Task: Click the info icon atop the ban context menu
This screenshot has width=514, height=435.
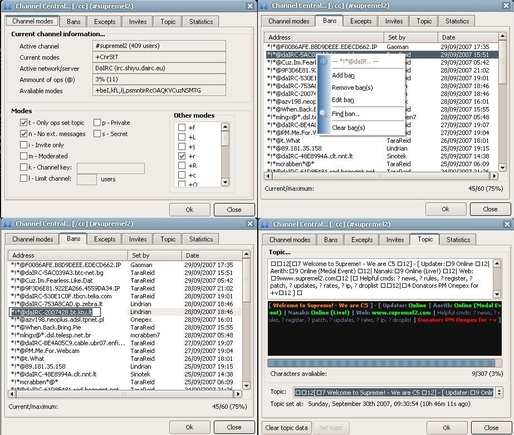Action: point(324,61)
